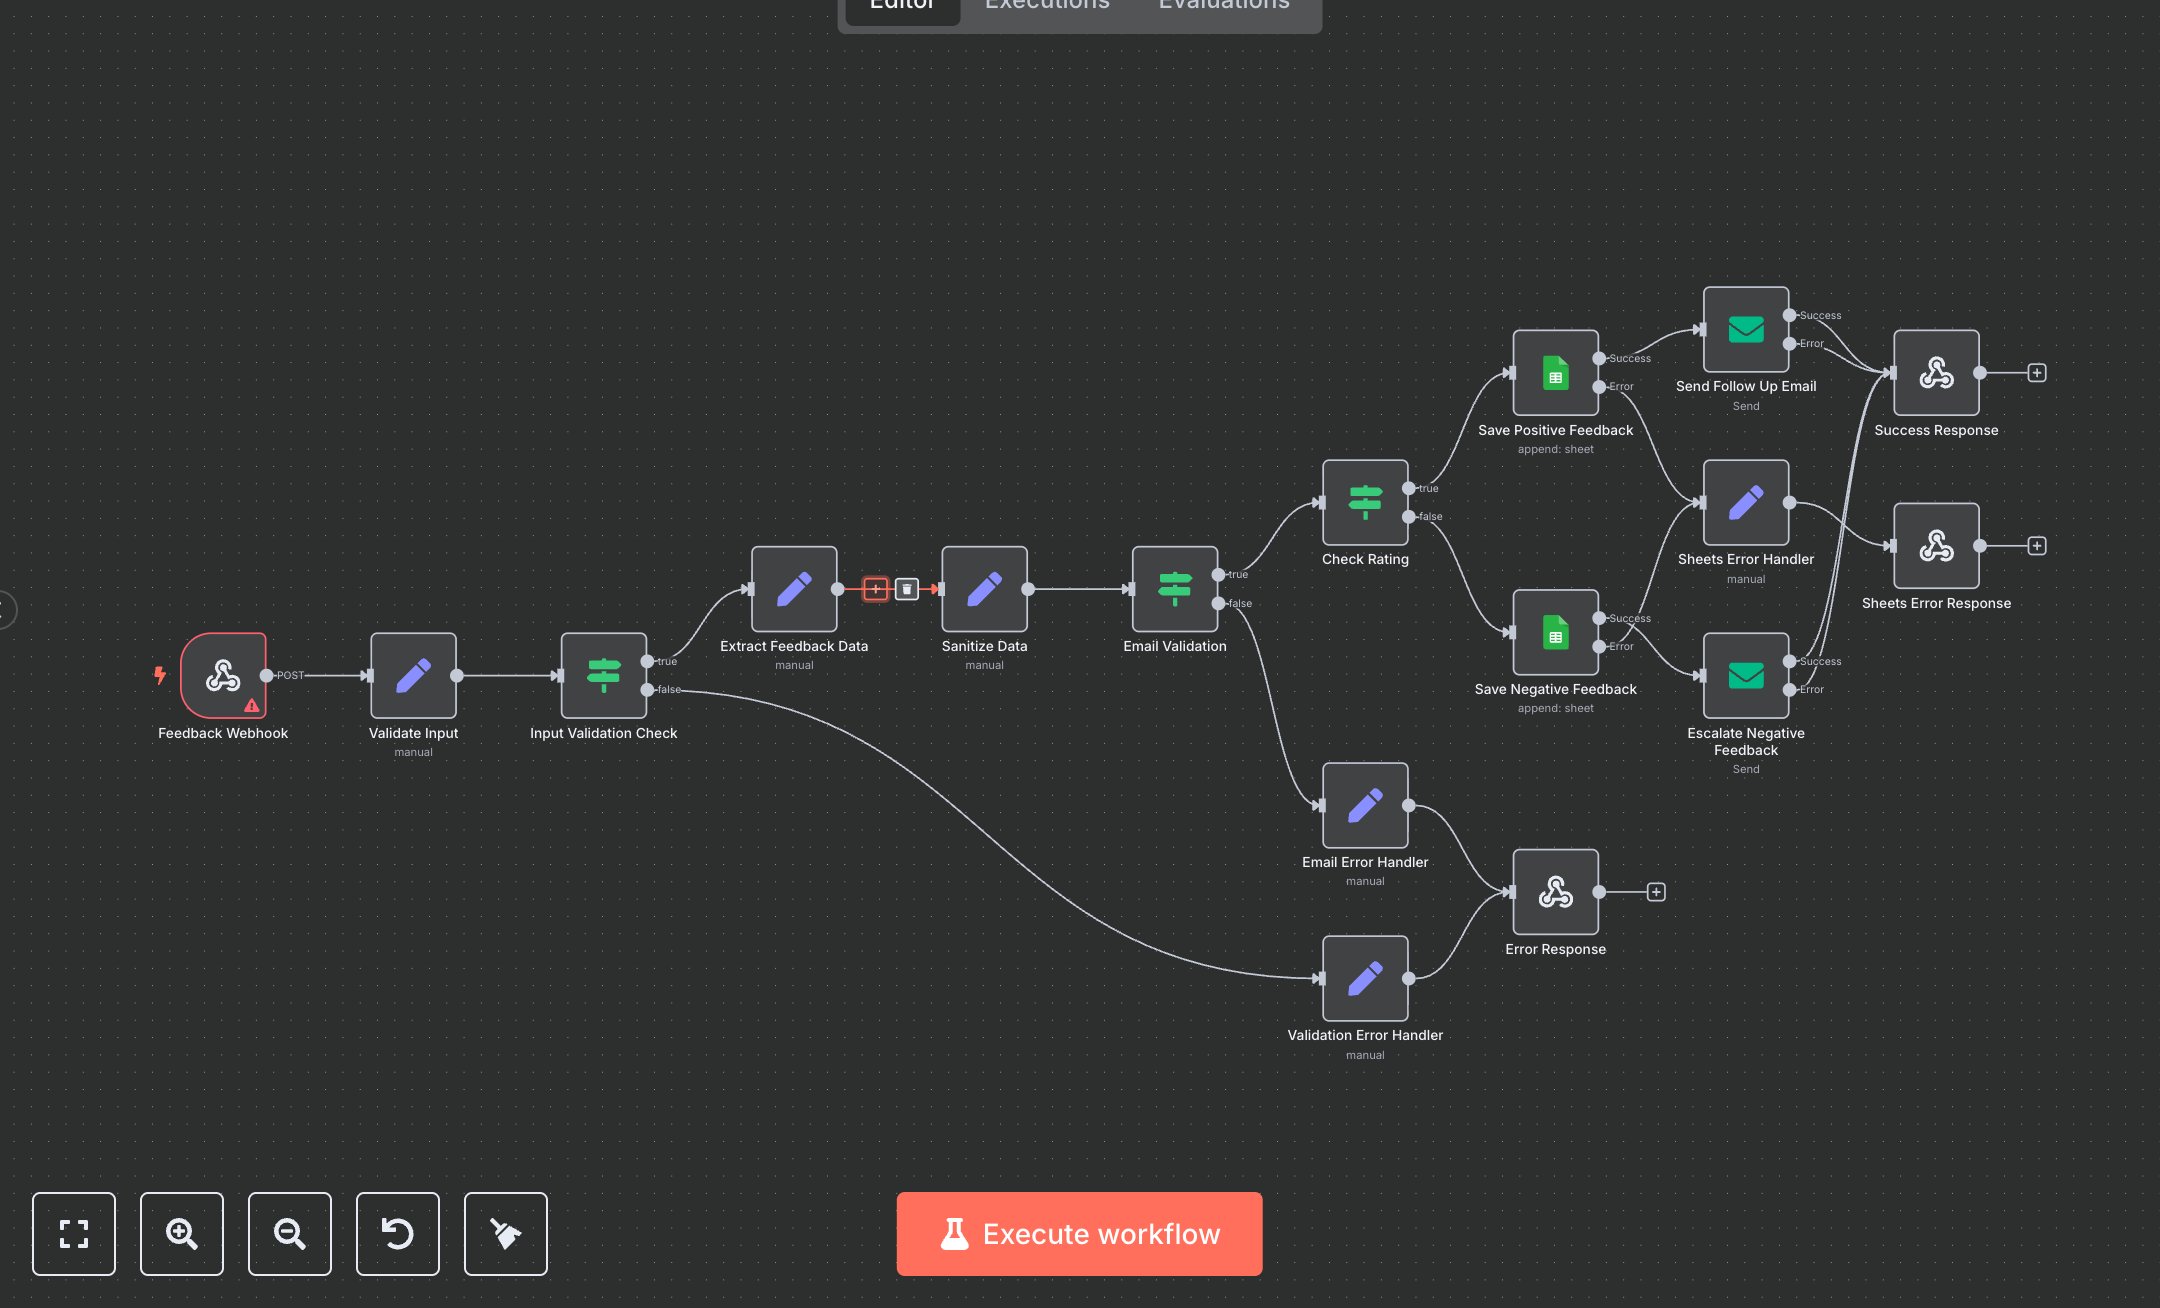Delete the highlighted connection via trash icon

pyautogui.click(x=906, y=589)
